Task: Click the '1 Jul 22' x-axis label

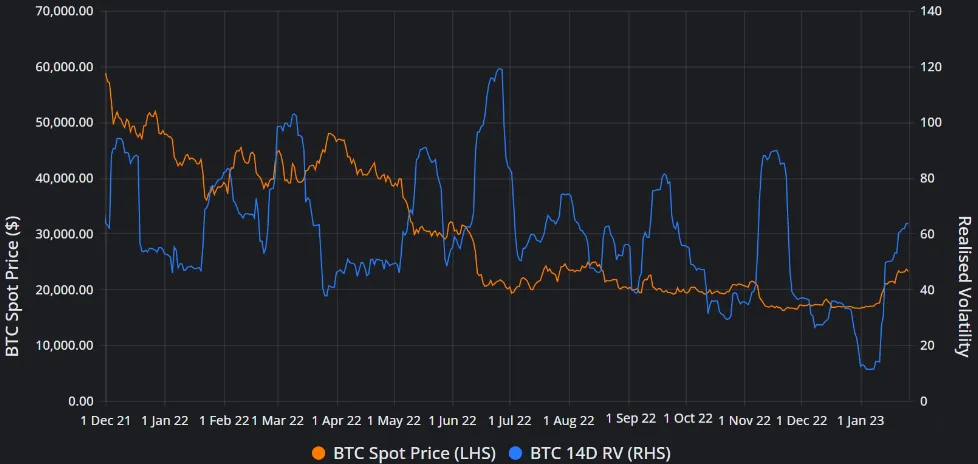Action: (510, 420)
